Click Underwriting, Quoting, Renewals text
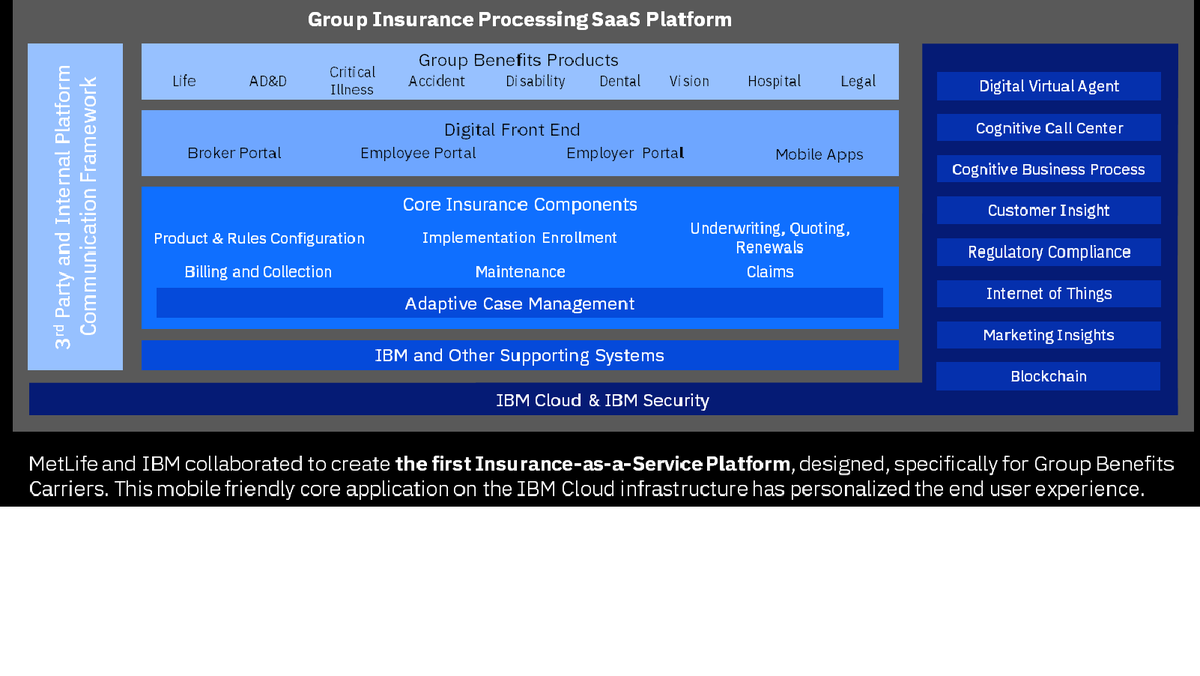 (x=770, y=238)
